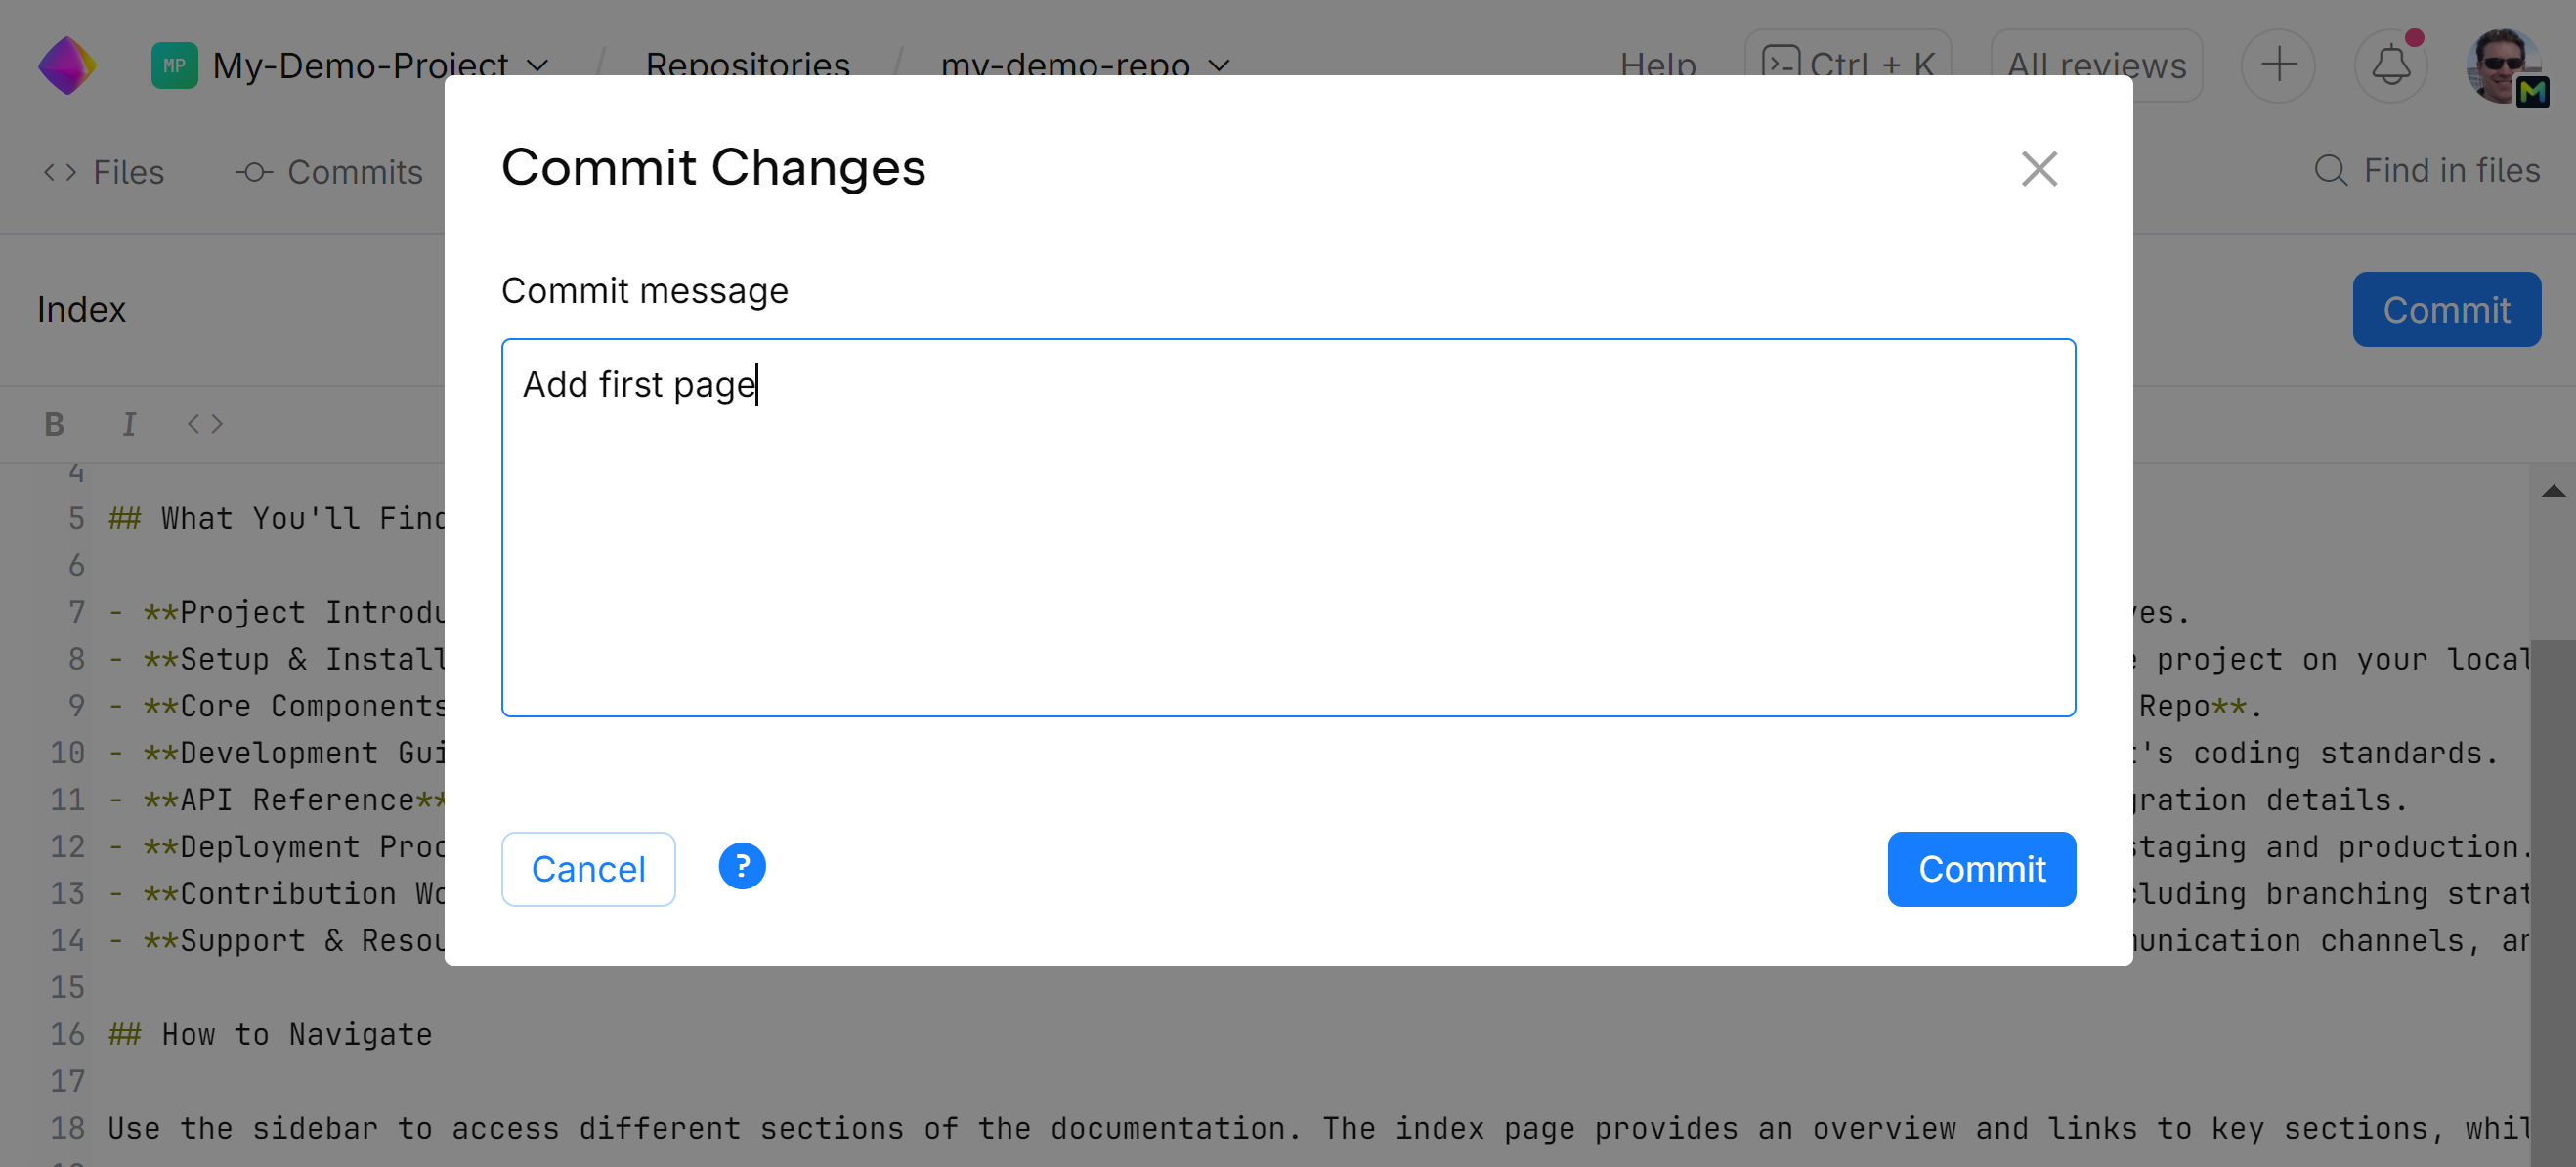Cancel the commit dialog
Viewport: 2576px width, 1167px height.
[x=588, y=868]
